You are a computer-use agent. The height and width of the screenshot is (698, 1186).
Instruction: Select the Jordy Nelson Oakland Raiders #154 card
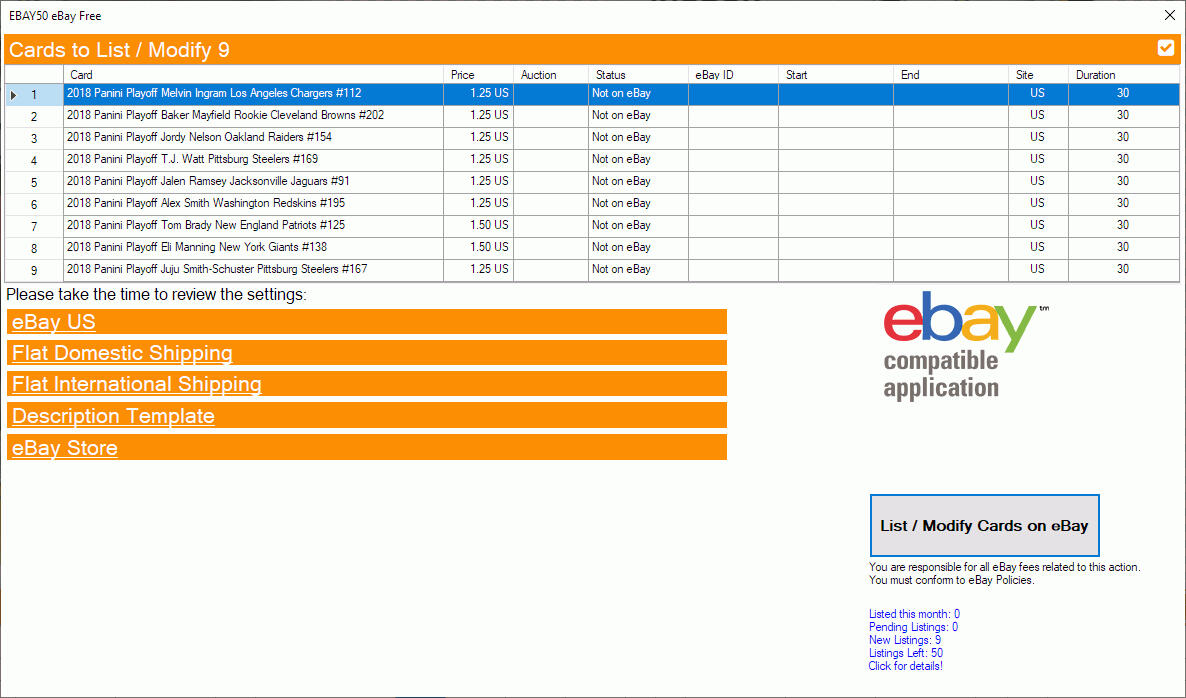(253, 138)
